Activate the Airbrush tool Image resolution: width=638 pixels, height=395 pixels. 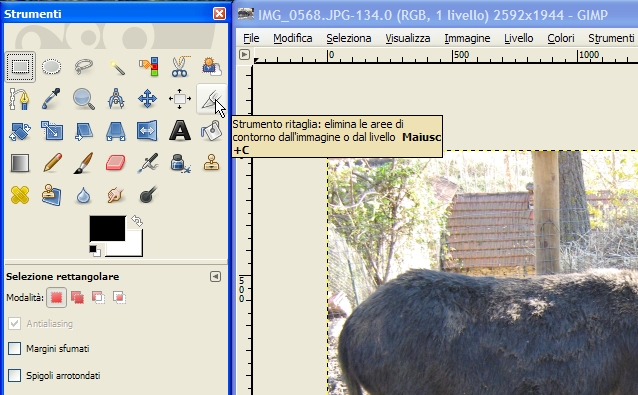(x=148, y=163)
